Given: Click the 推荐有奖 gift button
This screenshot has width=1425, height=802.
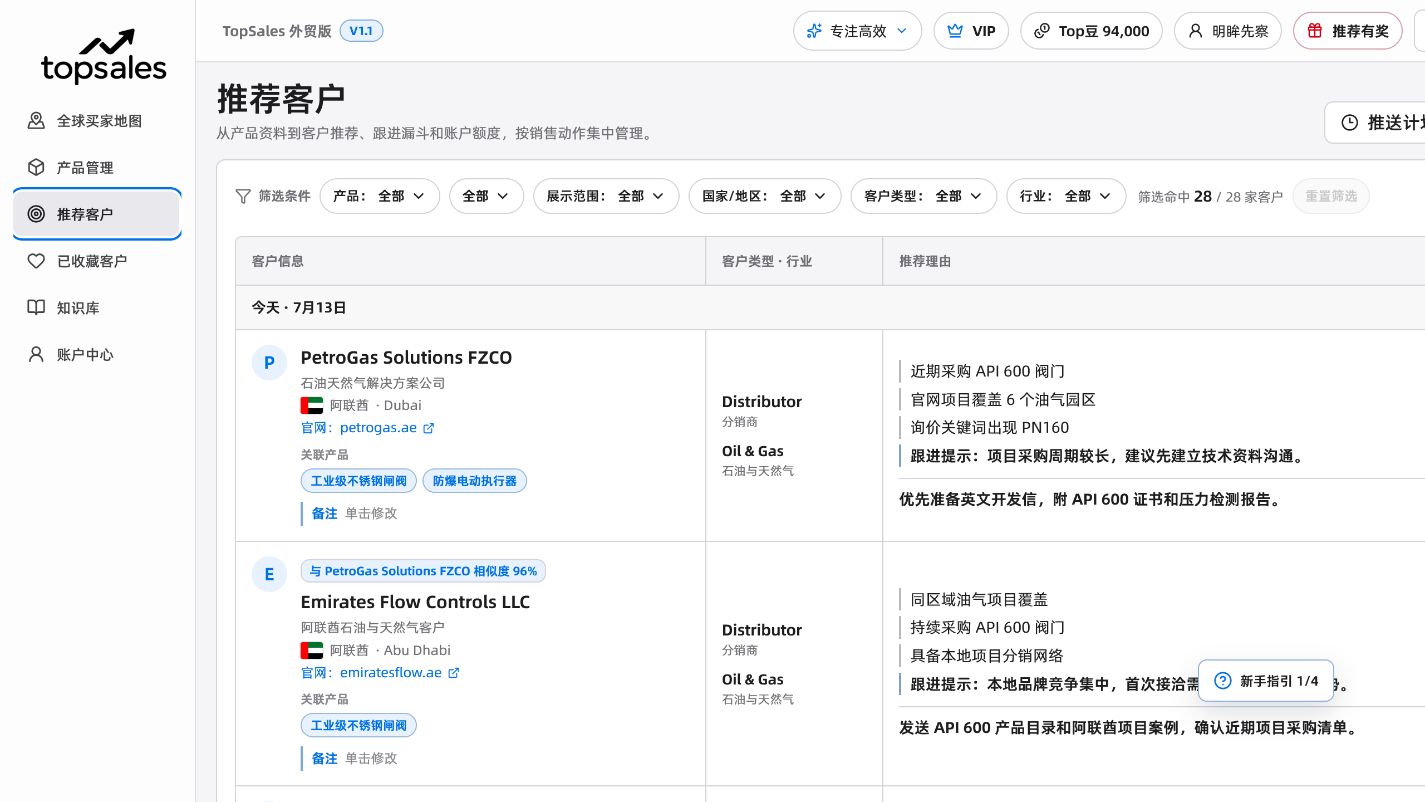Looking at the screenshot, I should [1348, 31].
